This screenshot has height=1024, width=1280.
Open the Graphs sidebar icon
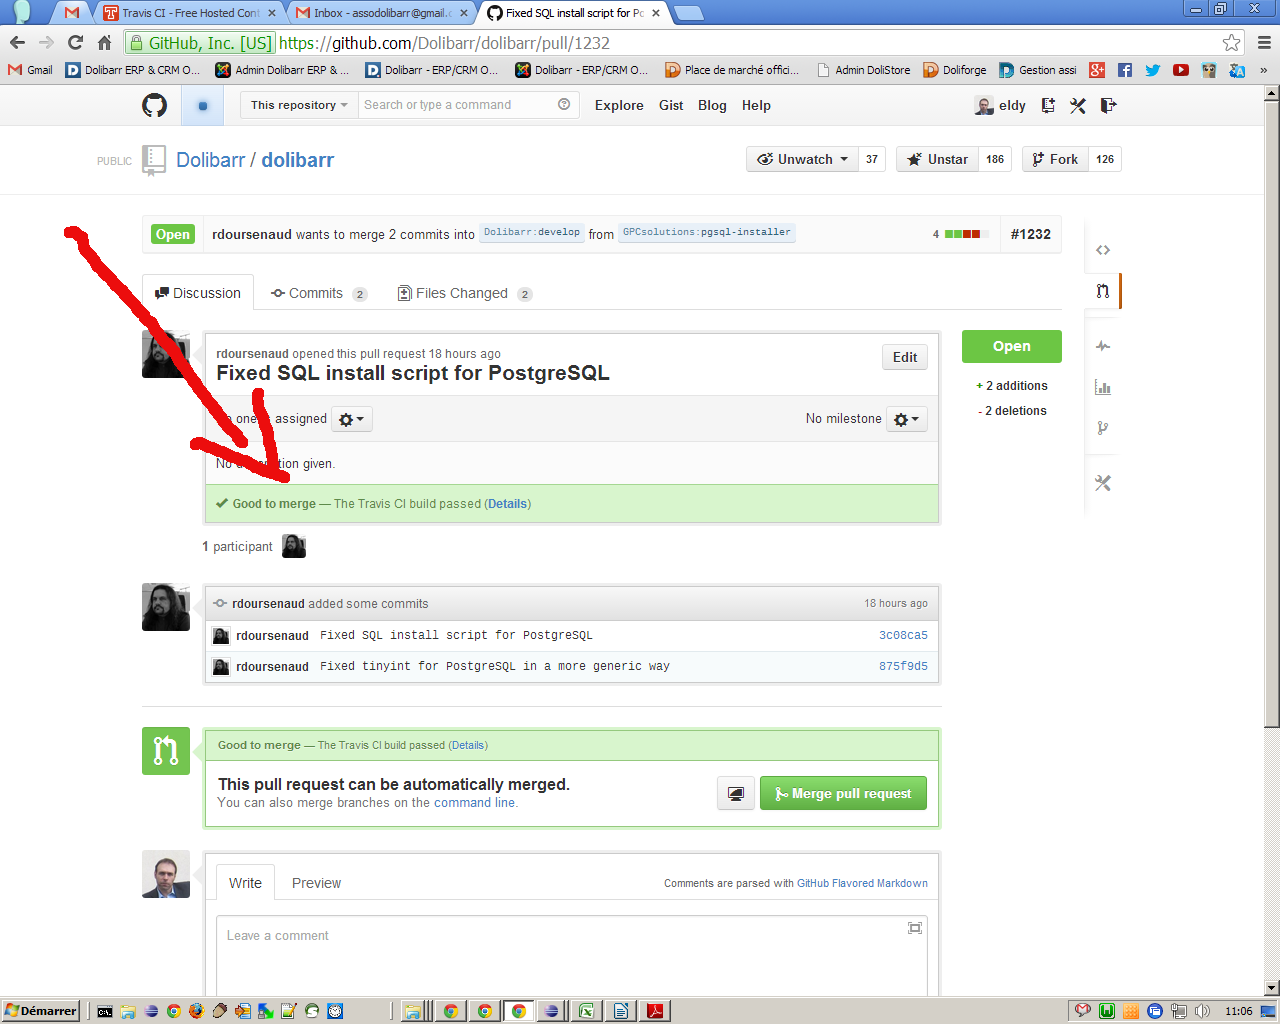[x=1102, y=387]
